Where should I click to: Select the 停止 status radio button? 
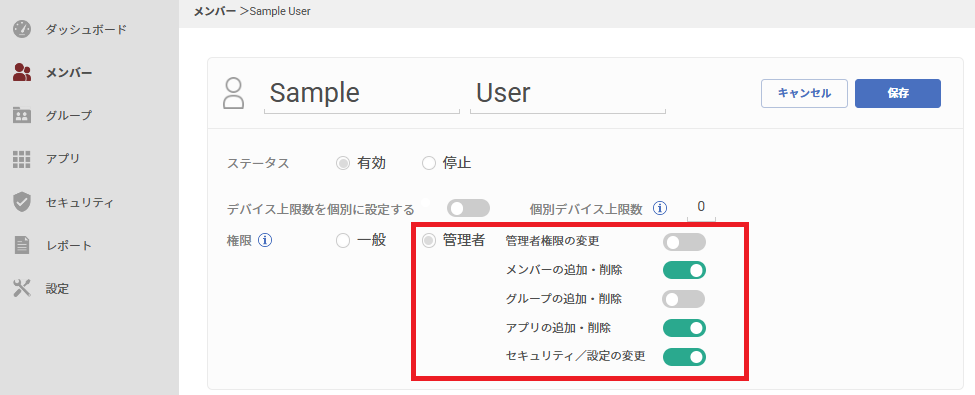(x=428, y=164)
